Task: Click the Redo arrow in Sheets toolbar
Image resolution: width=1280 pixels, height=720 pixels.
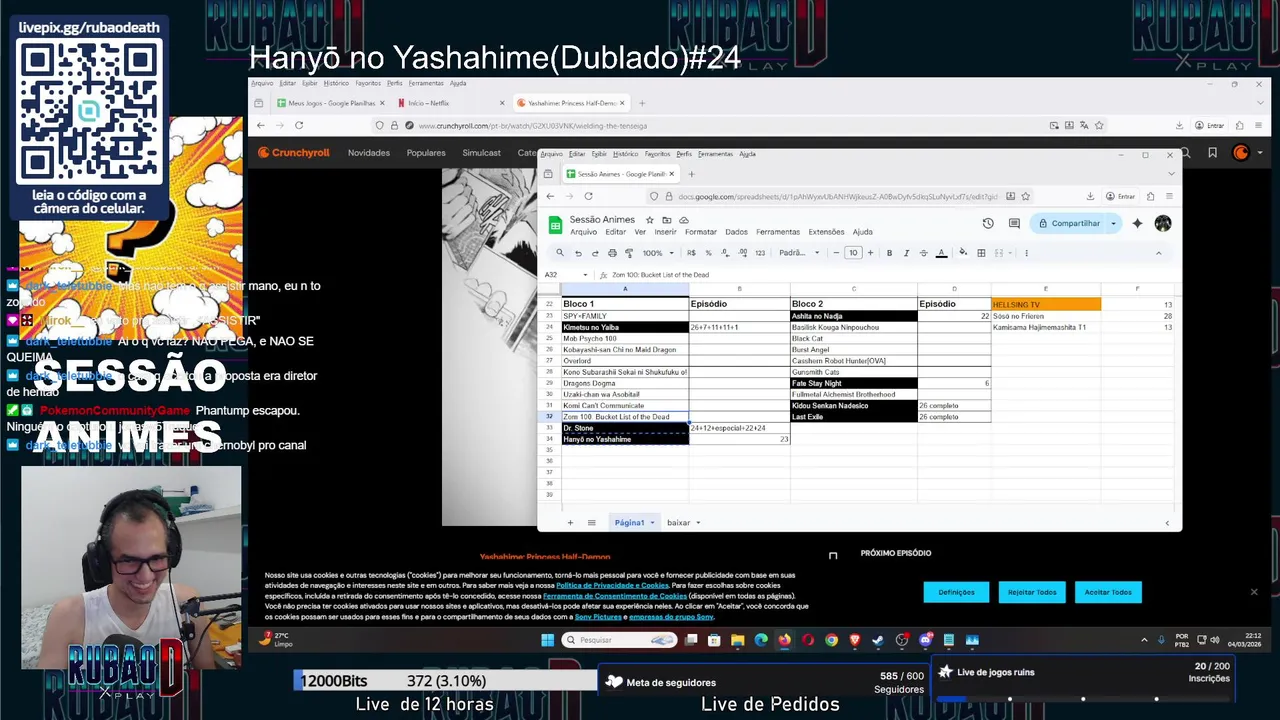Action: pos(595,253)
